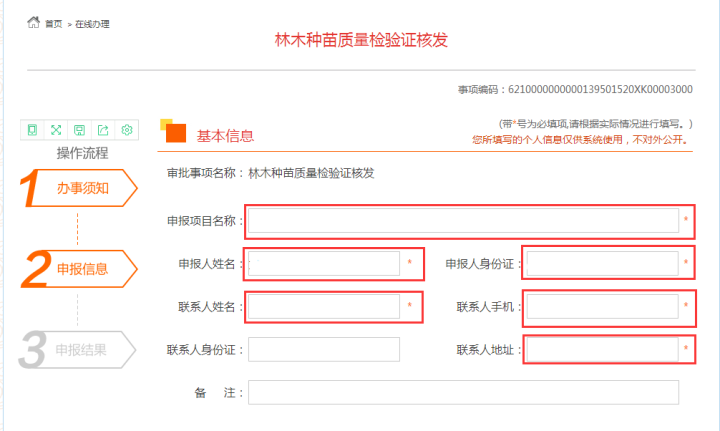720x431 pixels.
Task: Click the fullscreen expand icon
Action: (x=56, y=130)
